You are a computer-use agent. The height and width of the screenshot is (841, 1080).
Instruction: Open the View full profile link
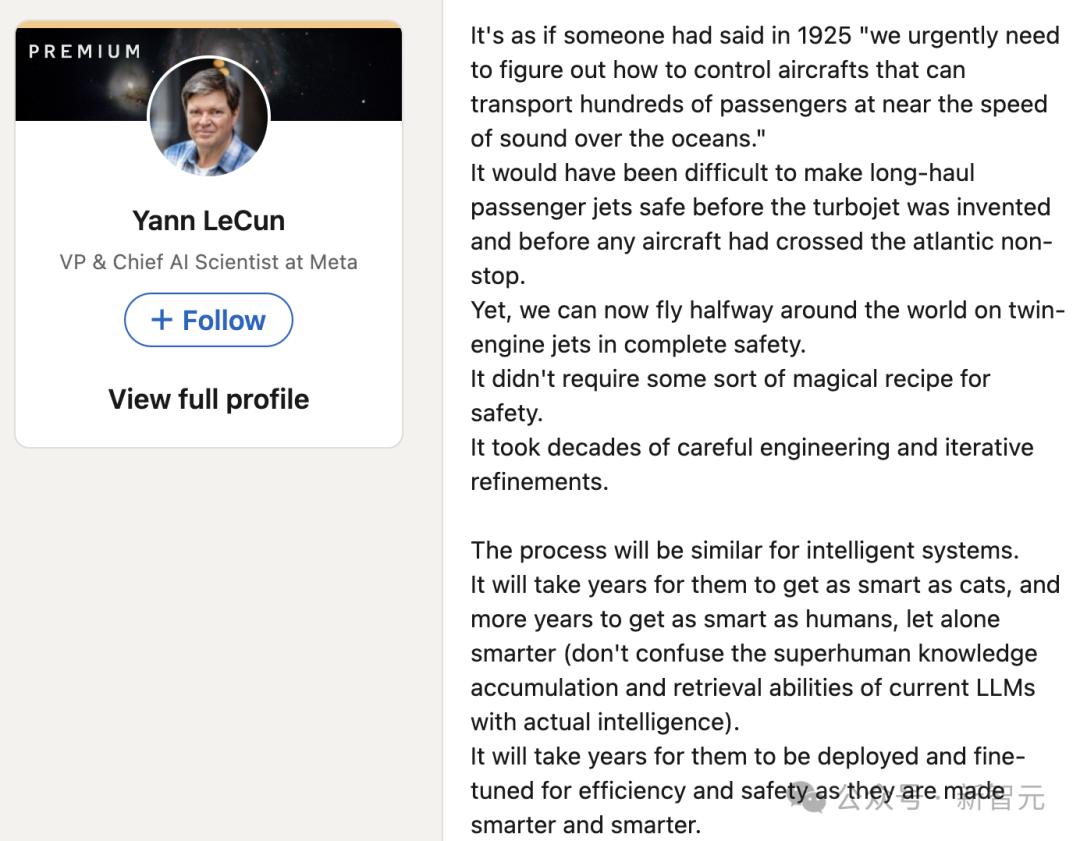point(208,399)
